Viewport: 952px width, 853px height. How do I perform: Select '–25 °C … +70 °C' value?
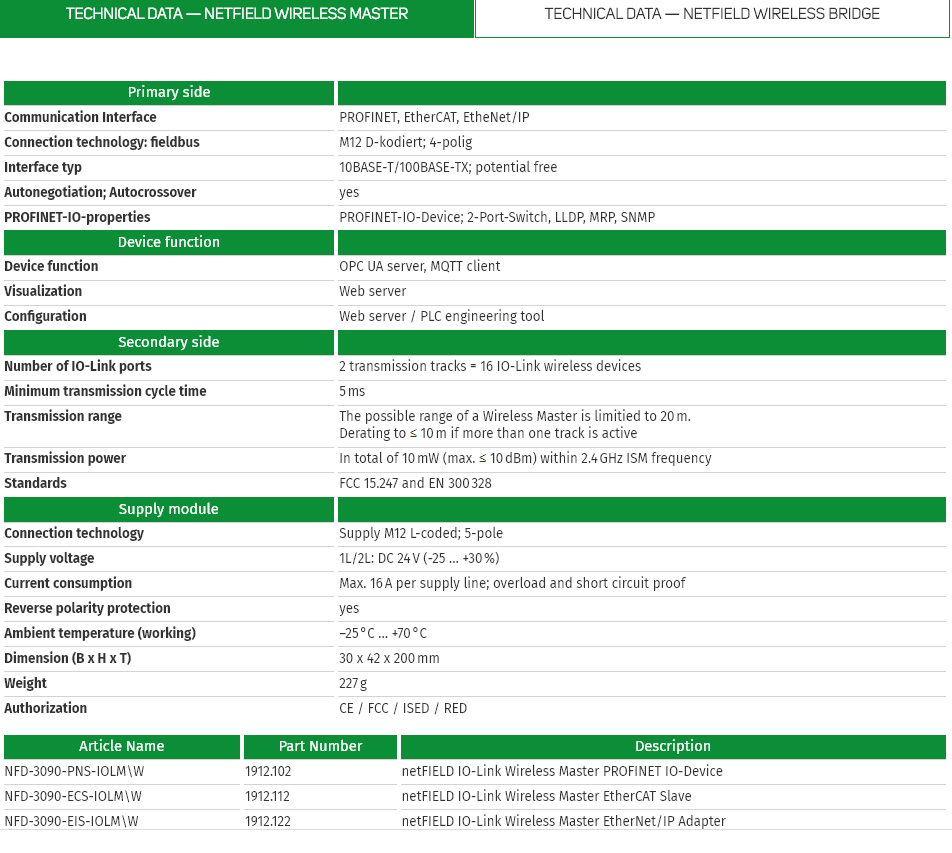click(382, 633)
